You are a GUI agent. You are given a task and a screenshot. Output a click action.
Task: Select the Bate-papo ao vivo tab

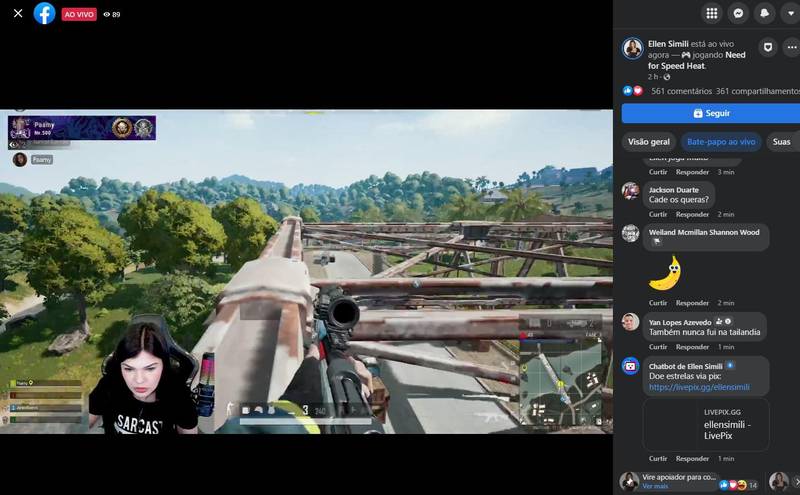tap(720, 142)
